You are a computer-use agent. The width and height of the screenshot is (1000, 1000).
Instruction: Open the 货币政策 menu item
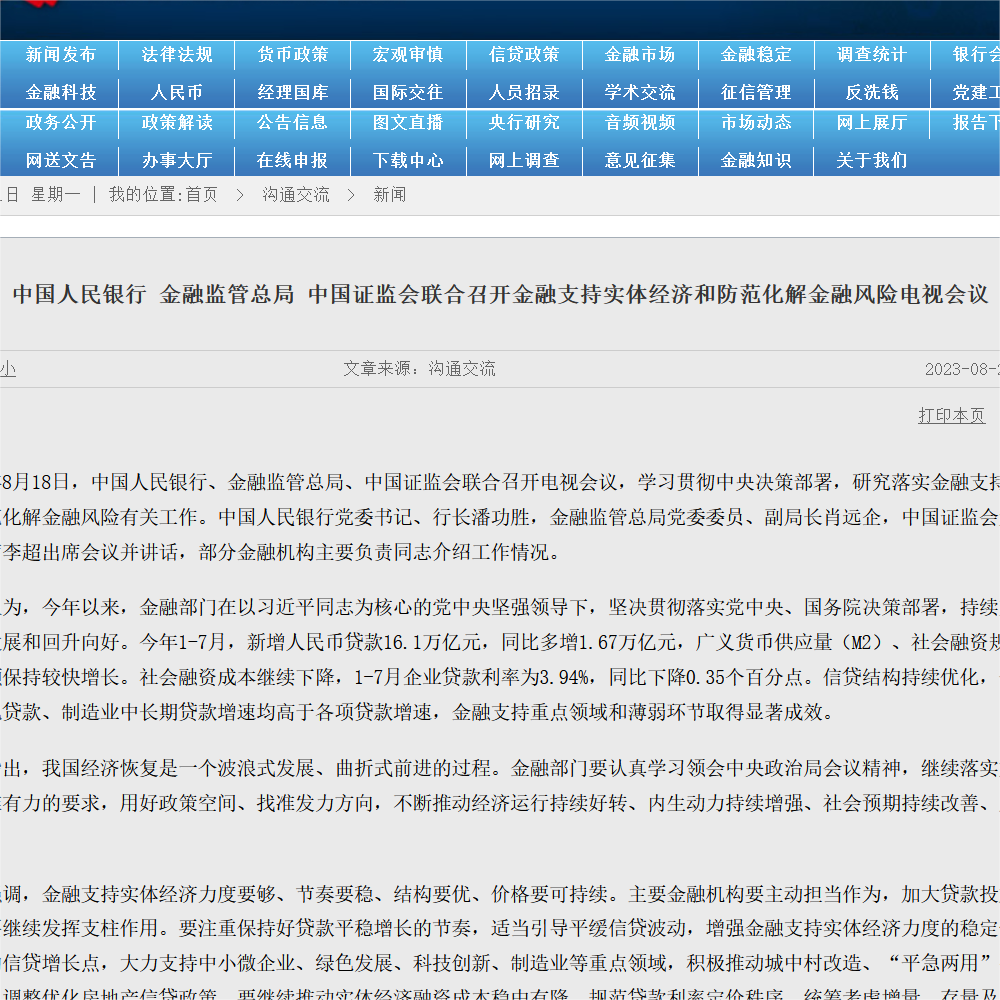pos(293,55)
